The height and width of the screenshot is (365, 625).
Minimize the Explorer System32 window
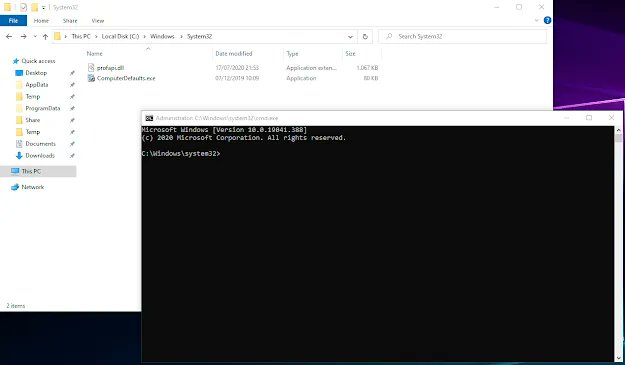(x=497, y=7)
